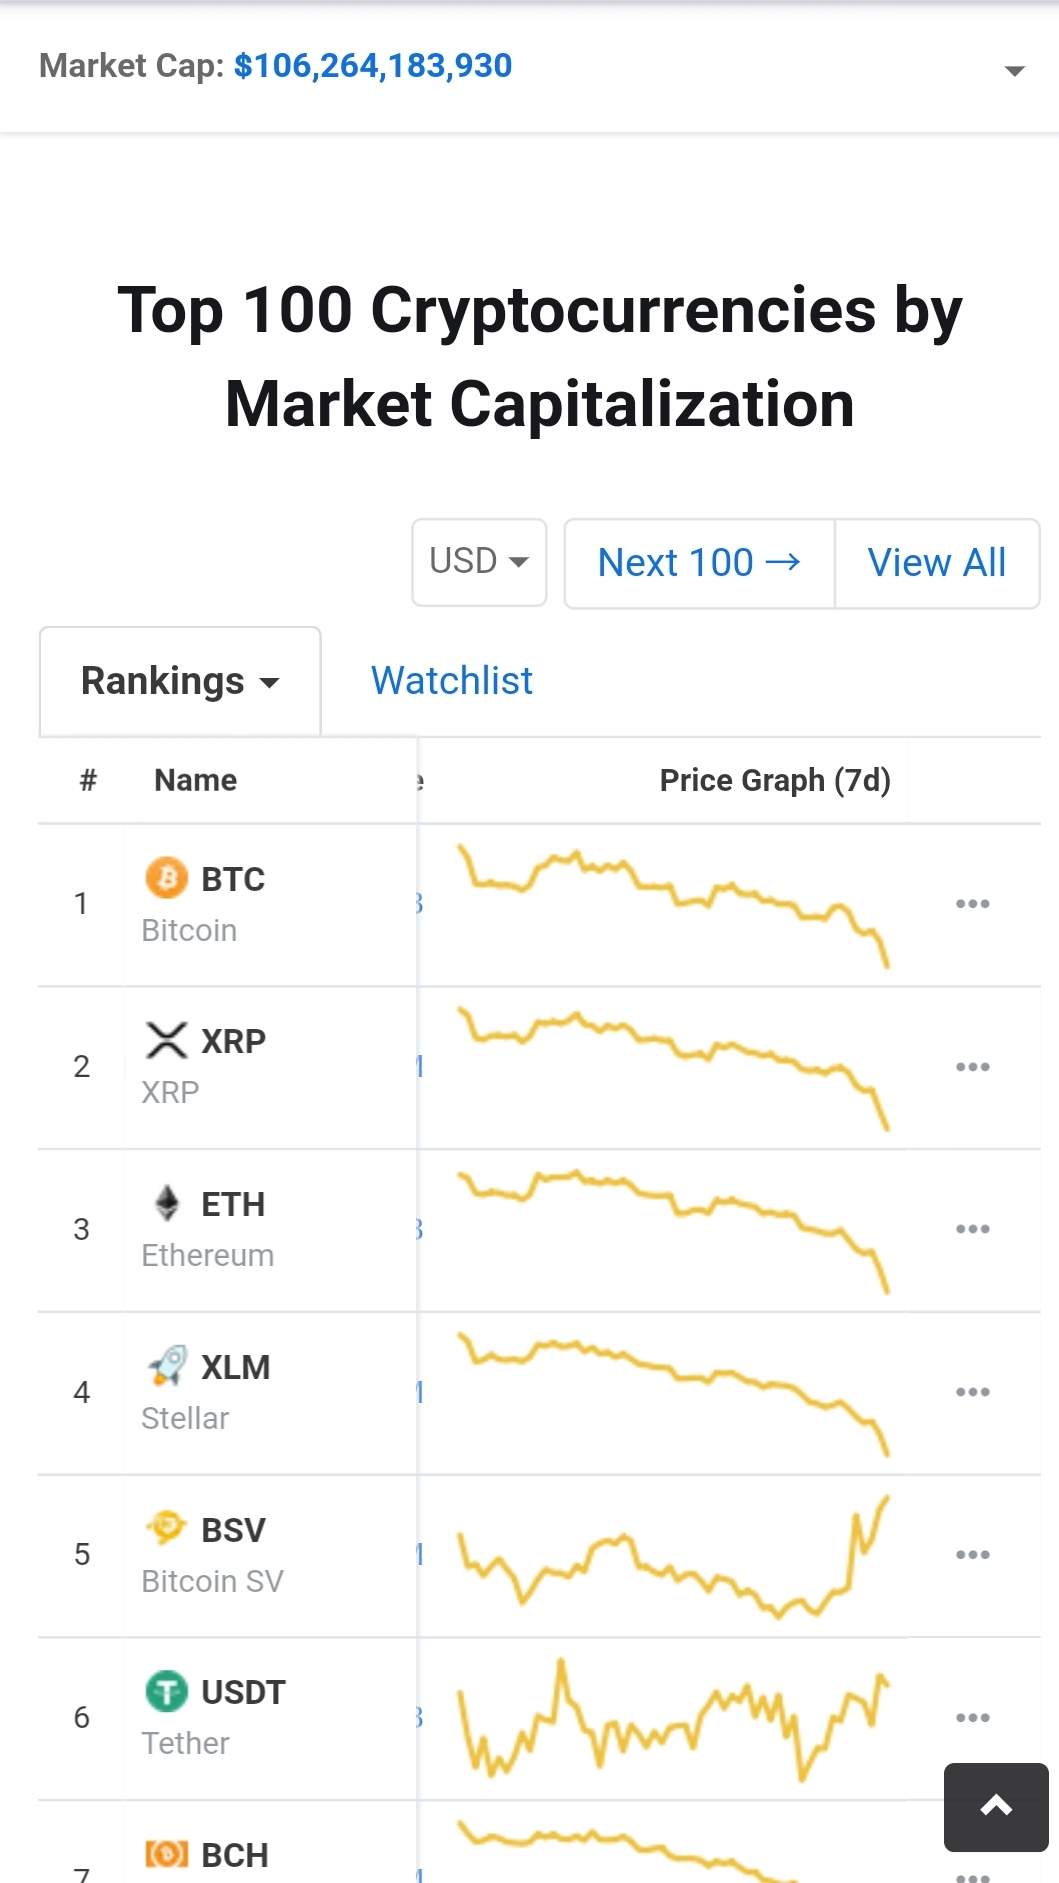Viewport: 1059px width, 1883px height.
Task: Tap the scroll-to-top arrow button
Action: pos(996,1806)
